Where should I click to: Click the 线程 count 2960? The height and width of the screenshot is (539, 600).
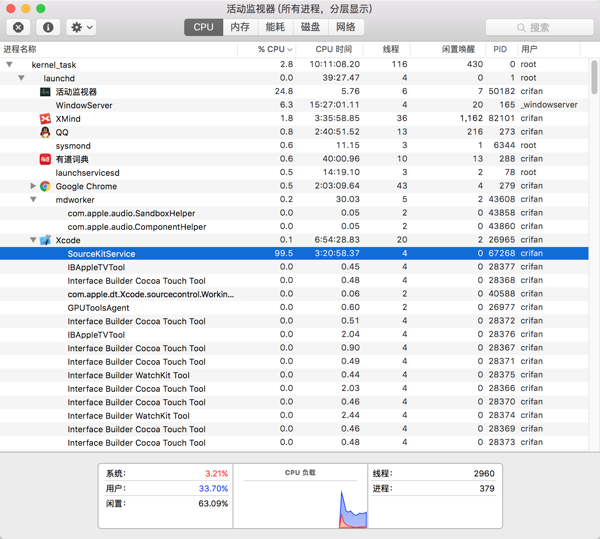pos(484,474)
